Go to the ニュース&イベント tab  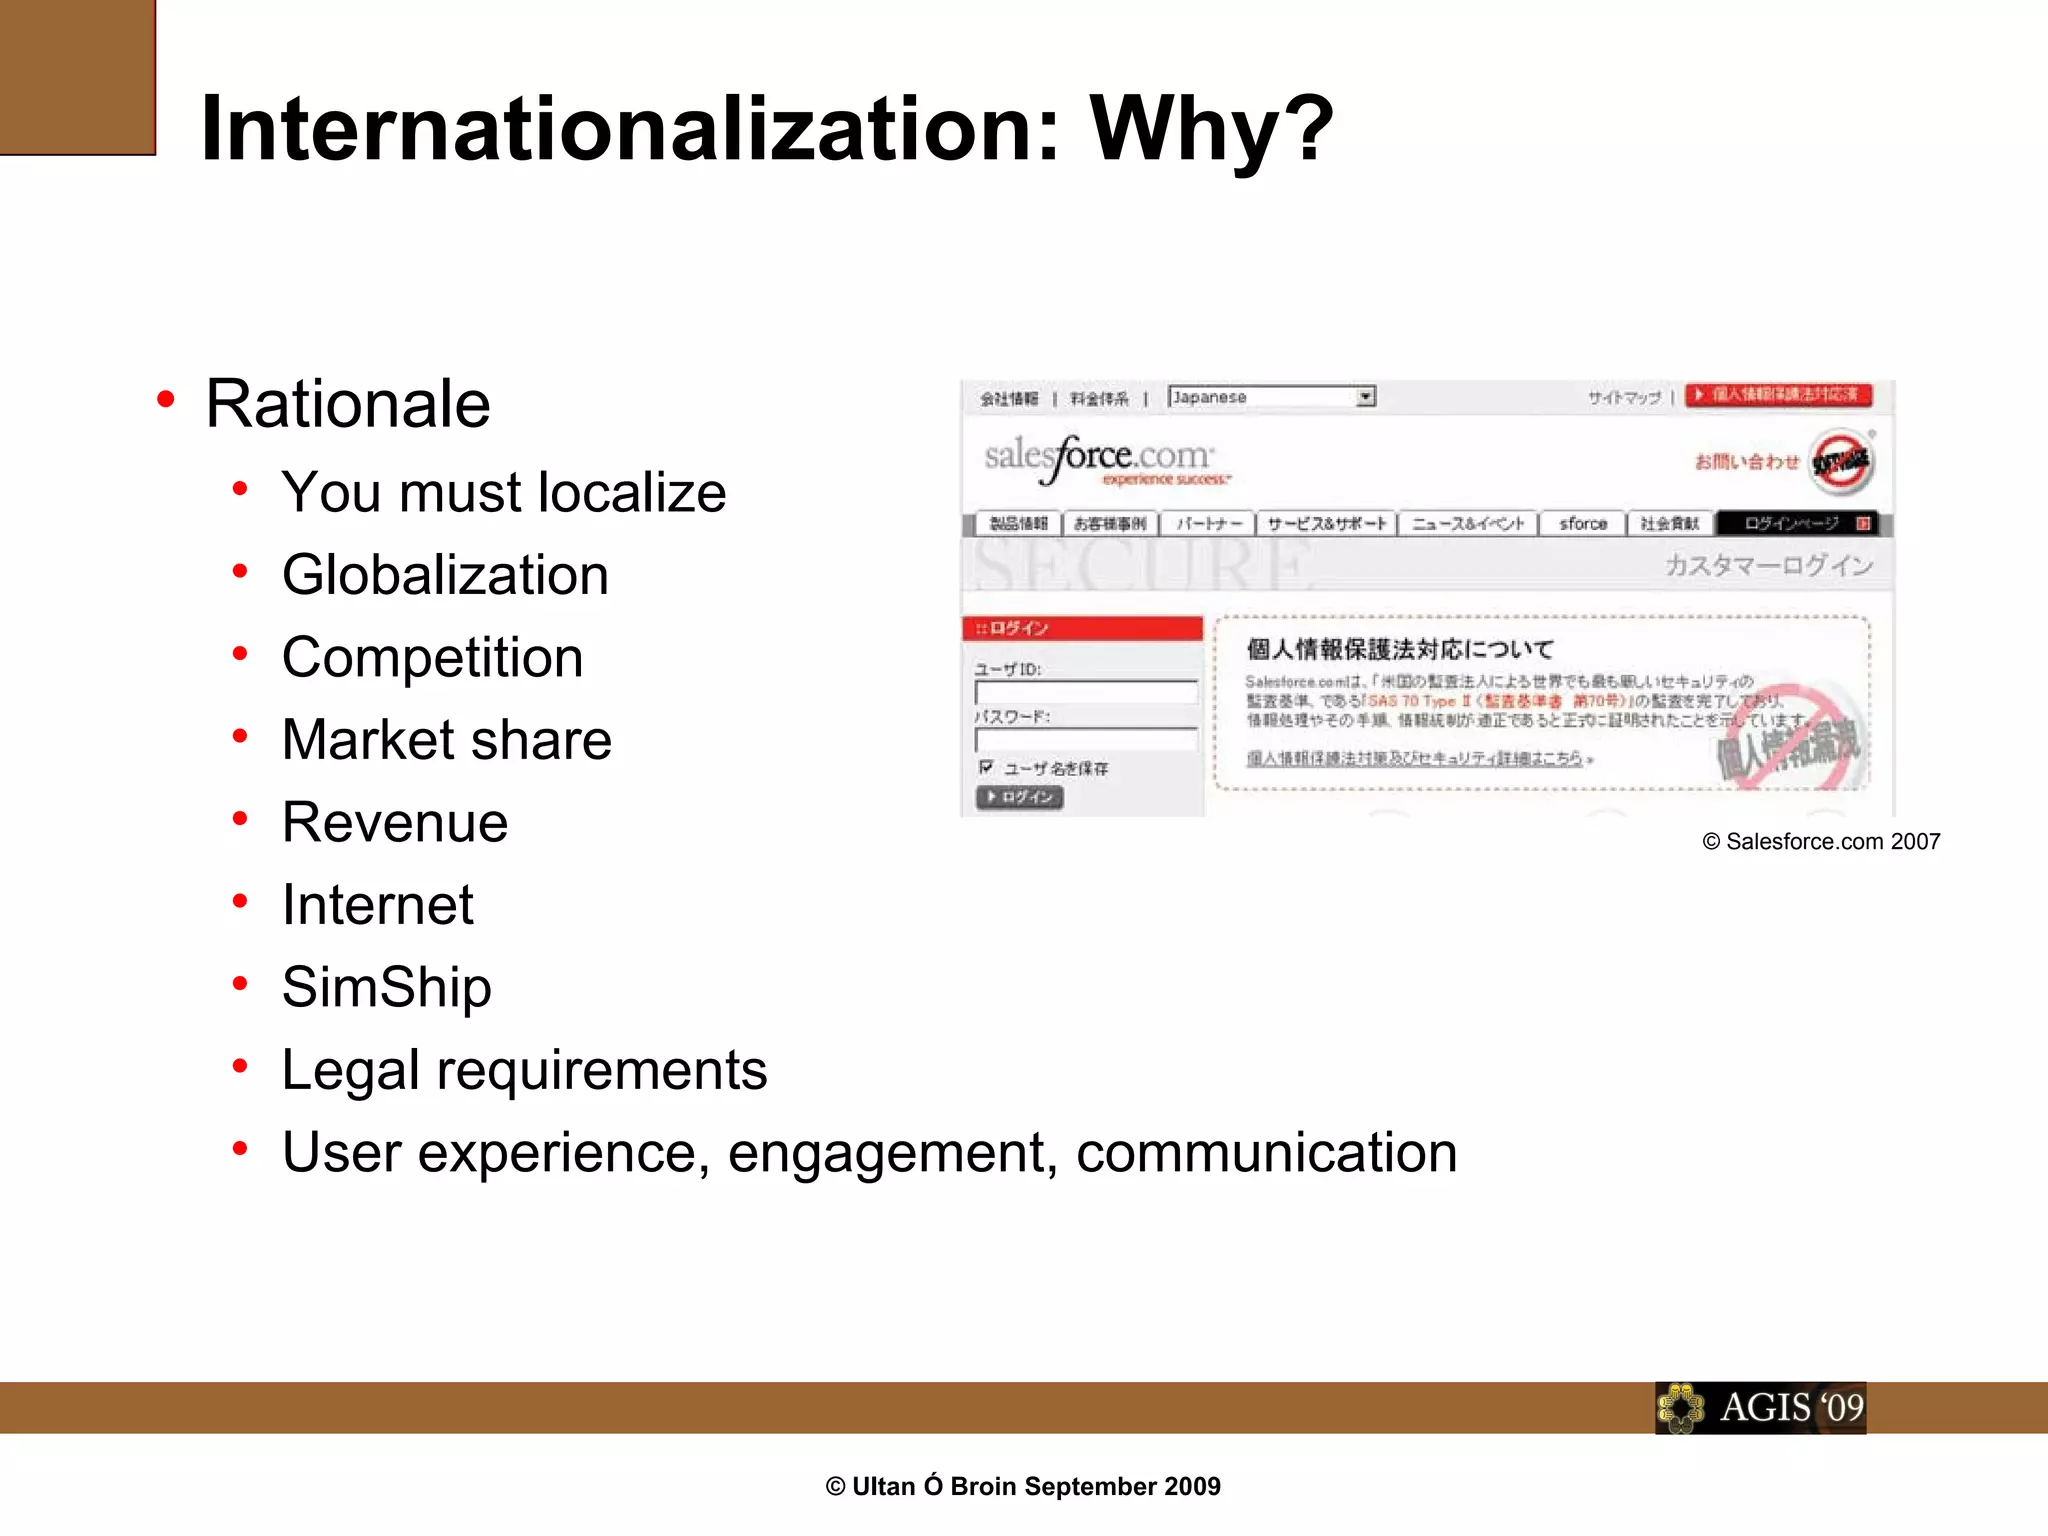pyautogui.click(x=1468, y=523)
